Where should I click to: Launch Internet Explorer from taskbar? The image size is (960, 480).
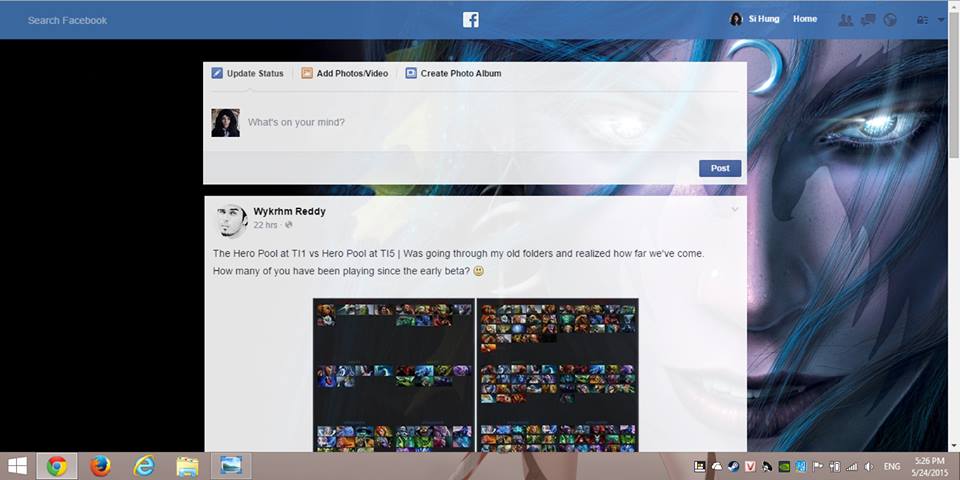coord(143,467)
